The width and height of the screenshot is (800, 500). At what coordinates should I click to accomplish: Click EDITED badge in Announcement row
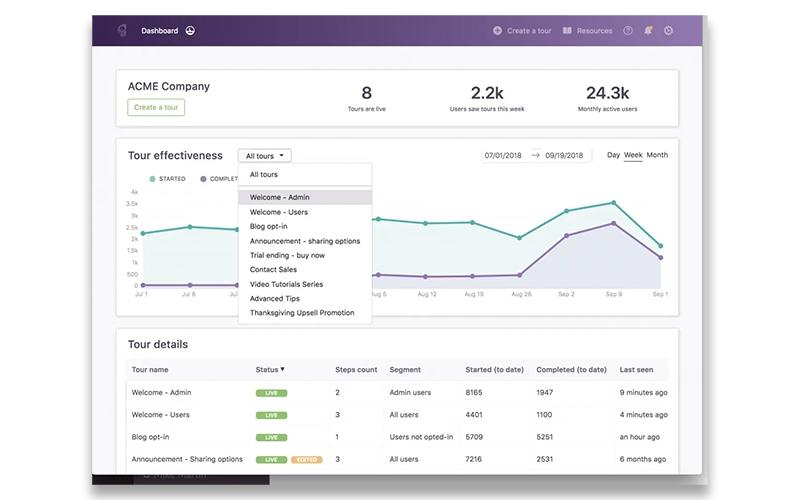tap(307, 460)
